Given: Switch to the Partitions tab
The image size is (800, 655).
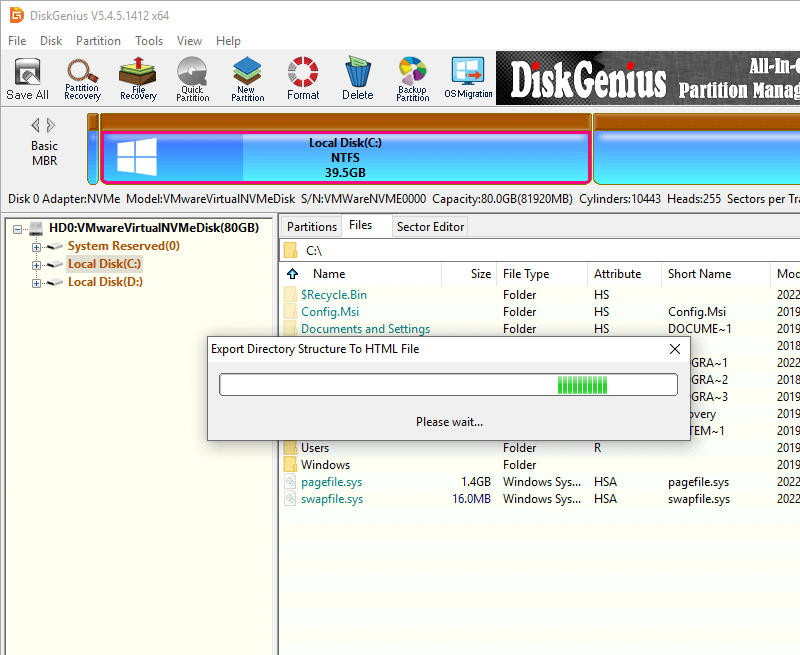Looking at the screenshot, I should 312,226.
